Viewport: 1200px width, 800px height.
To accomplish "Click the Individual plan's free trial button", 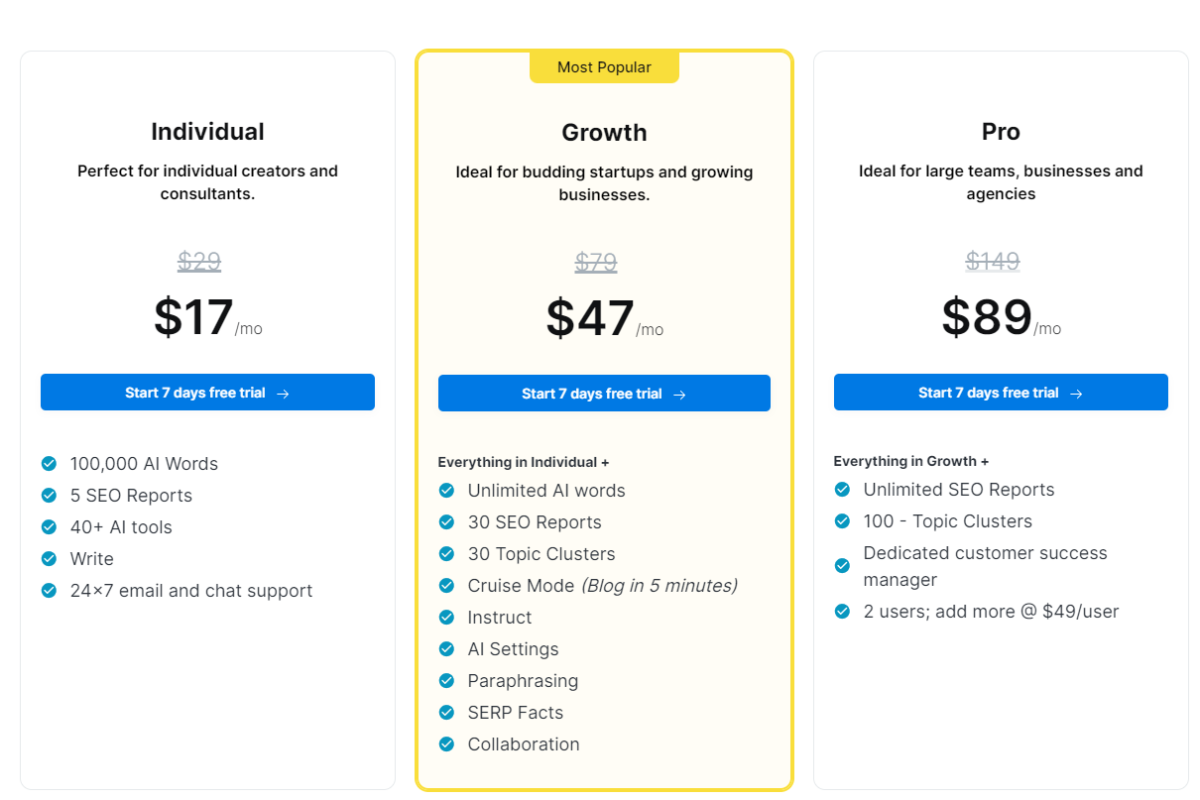I will (x=207, y=392).
